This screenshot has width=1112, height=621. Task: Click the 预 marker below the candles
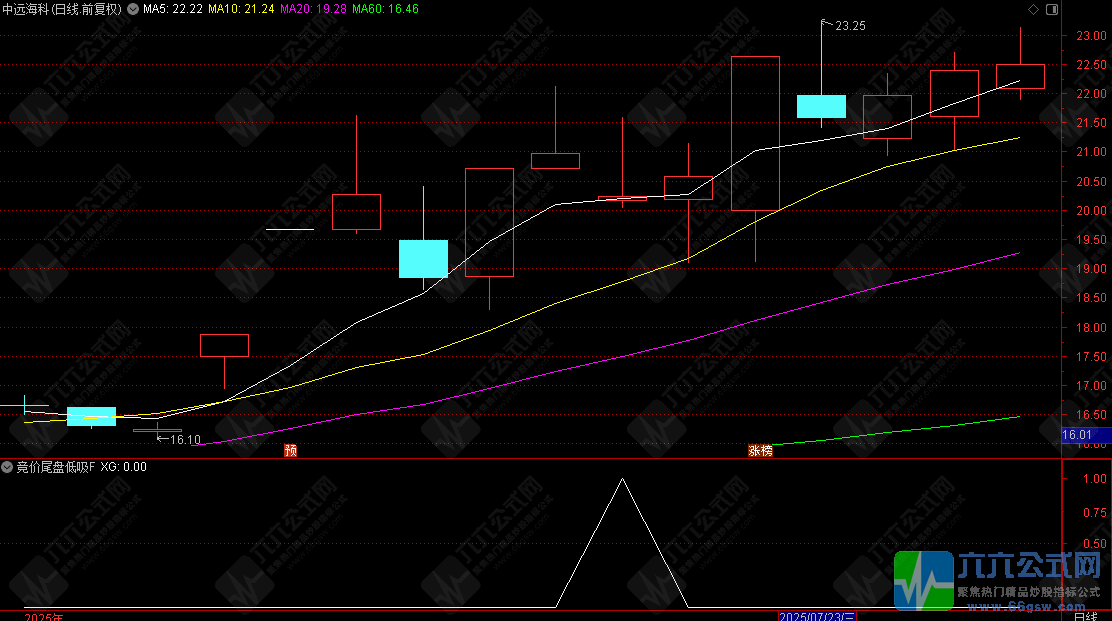(x=290, y=450)
